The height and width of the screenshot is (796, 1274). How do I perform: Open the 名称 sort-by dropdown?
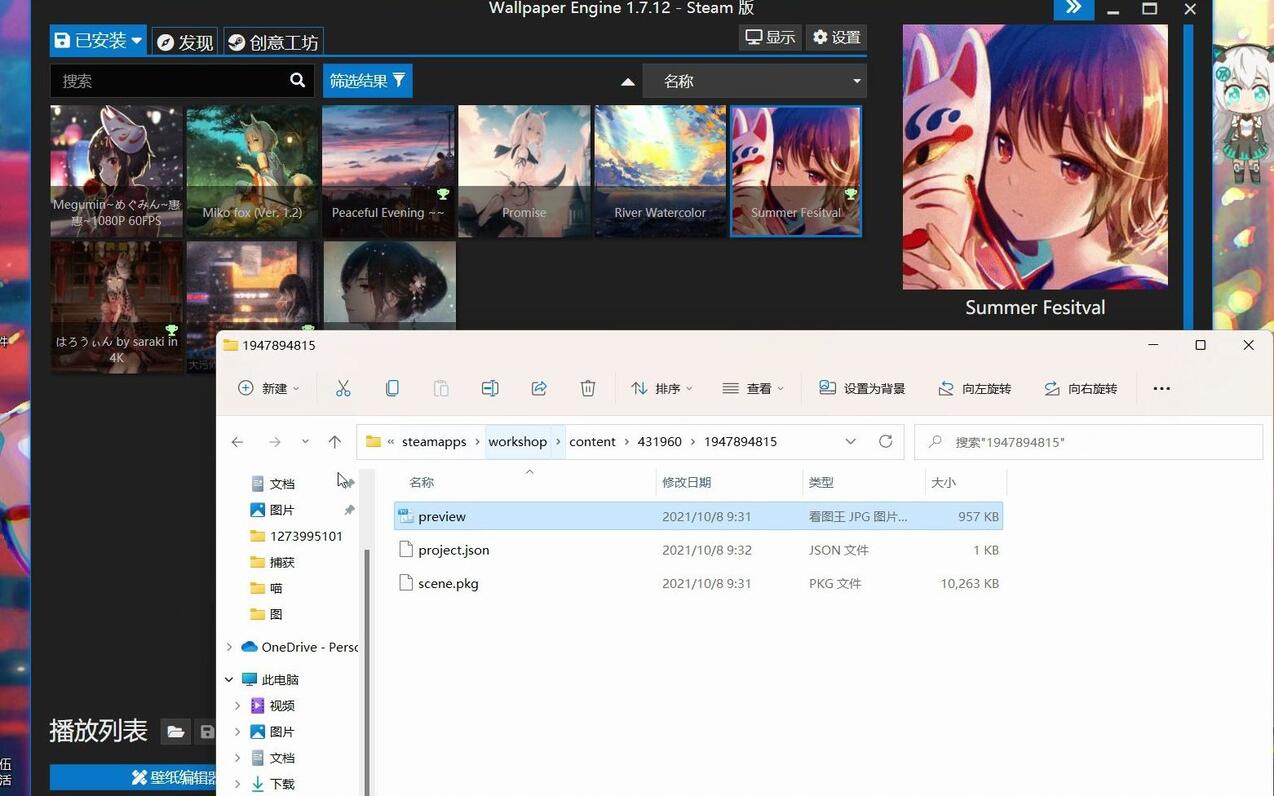[755, 81]
